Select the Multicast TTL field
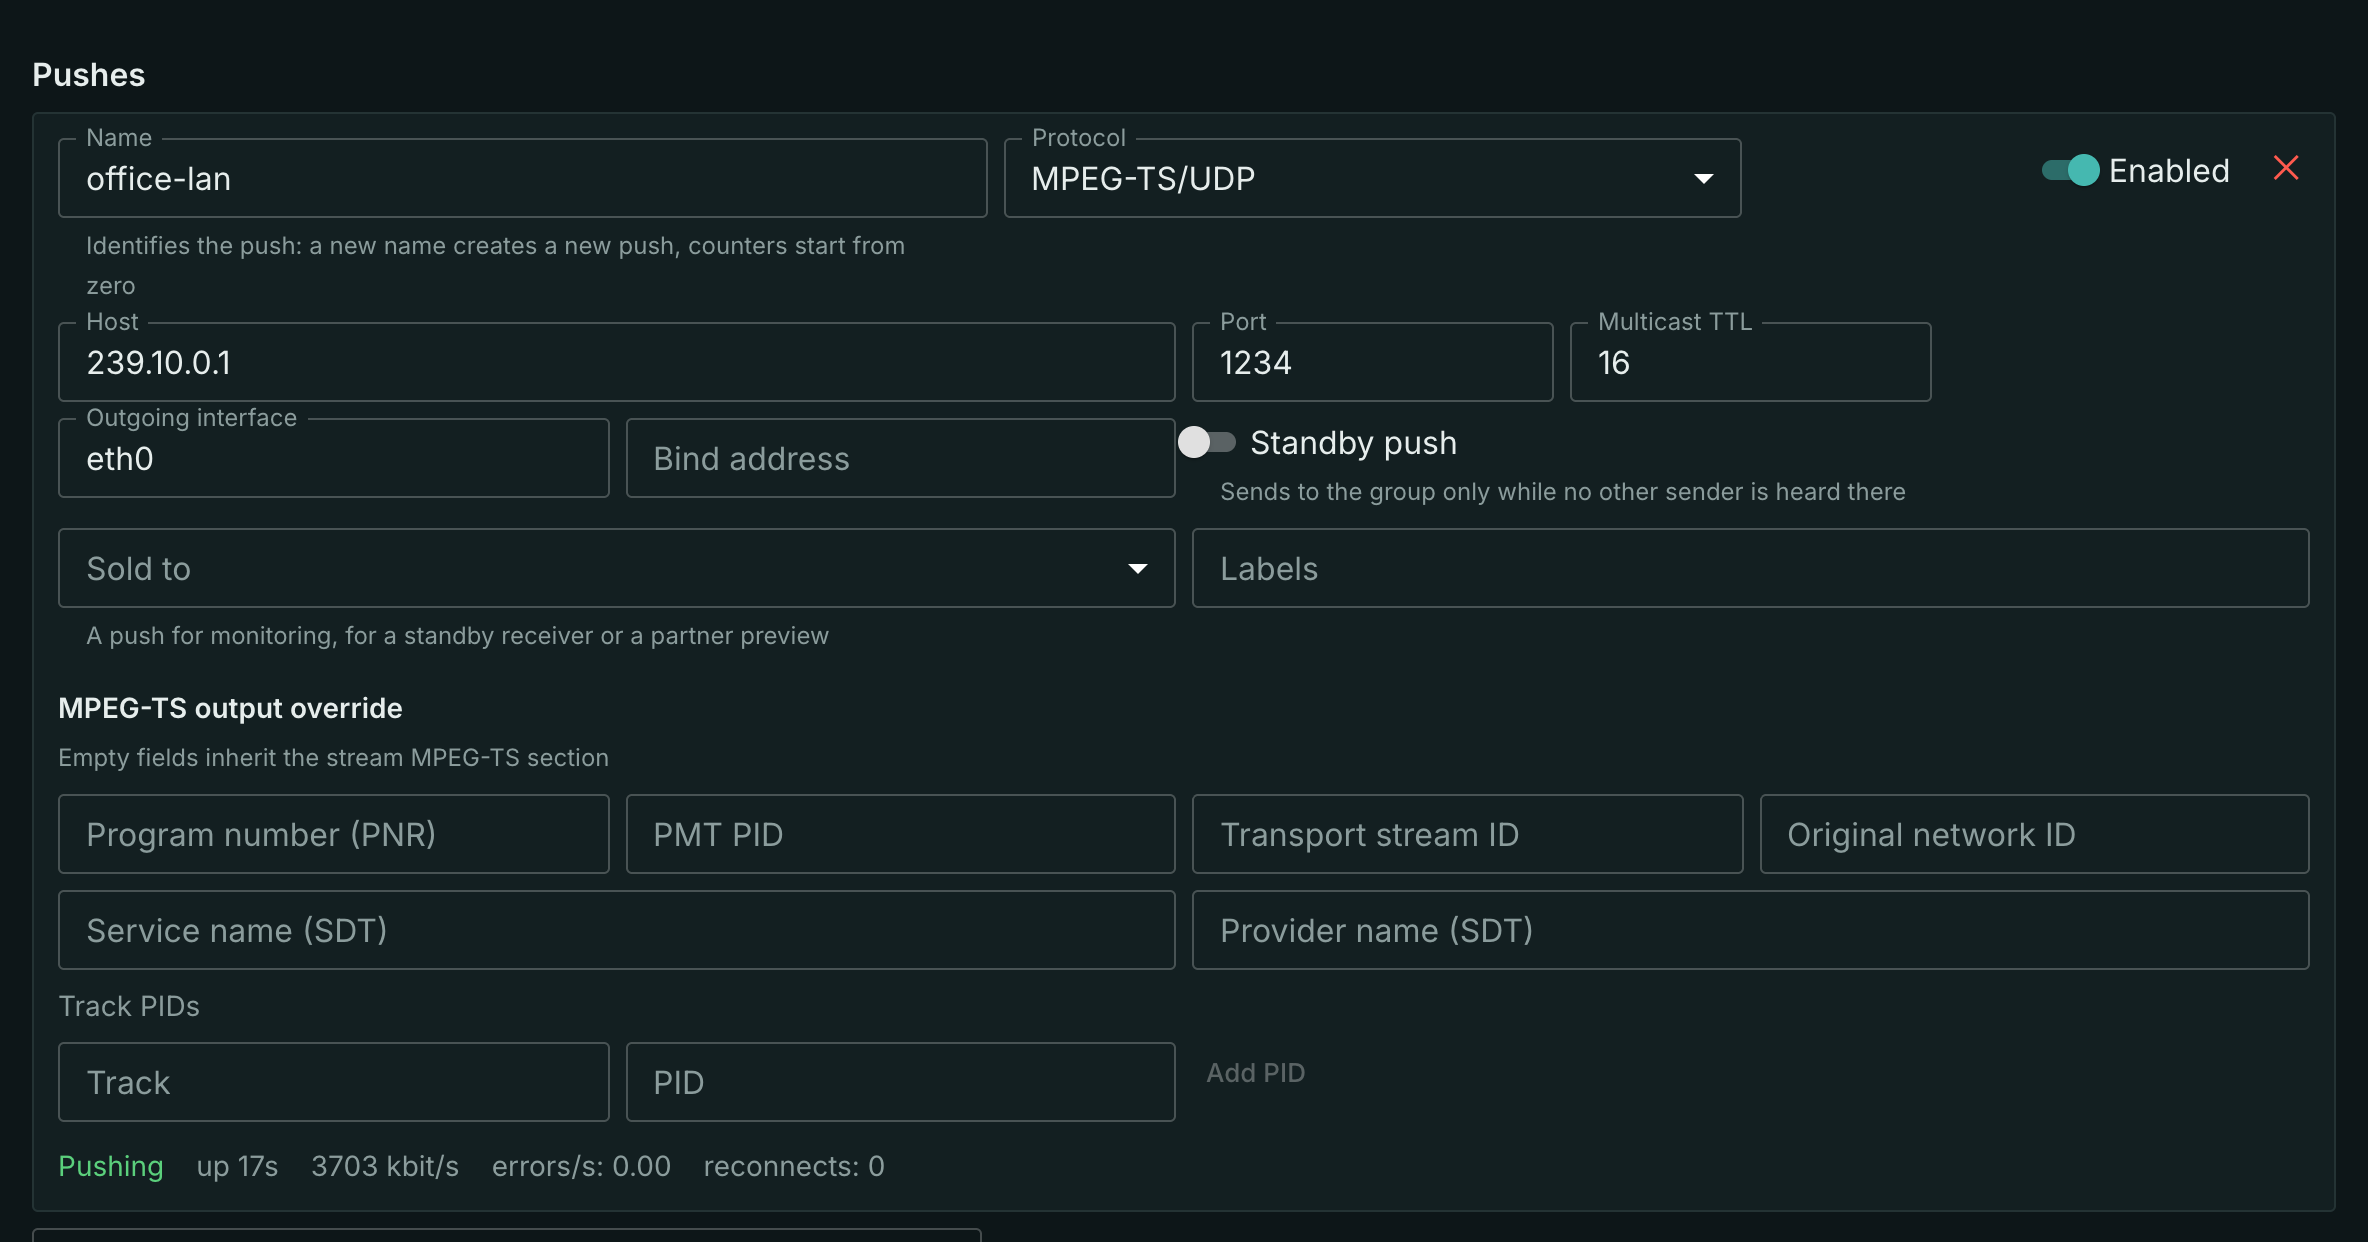This screenshot has width=2368, height=1242. [1750, 362]
